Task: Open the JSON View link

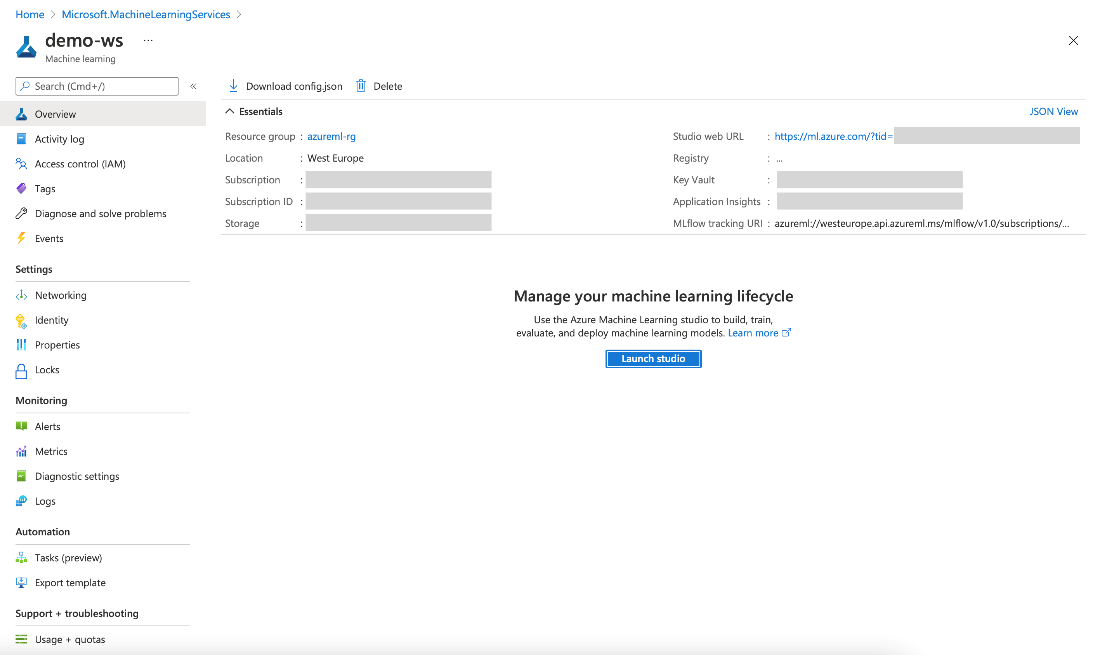Action: (1054, 112)
